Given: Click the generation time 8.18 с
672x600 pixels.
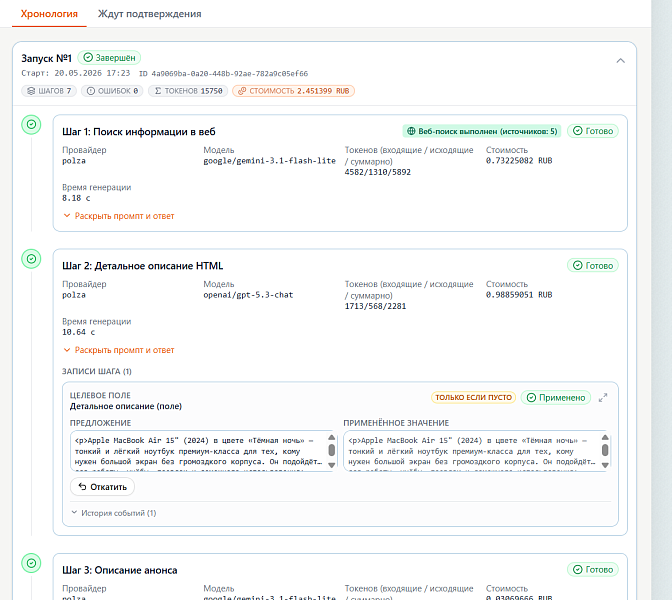Looking at the screenshot, I should point(76,198).
